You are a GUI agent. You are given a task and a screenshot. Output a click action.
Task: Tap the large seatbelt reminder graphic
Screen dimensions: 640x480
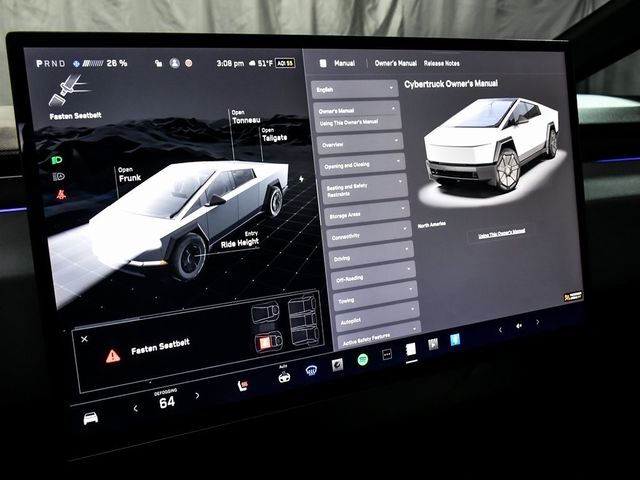tap(69, 90)
